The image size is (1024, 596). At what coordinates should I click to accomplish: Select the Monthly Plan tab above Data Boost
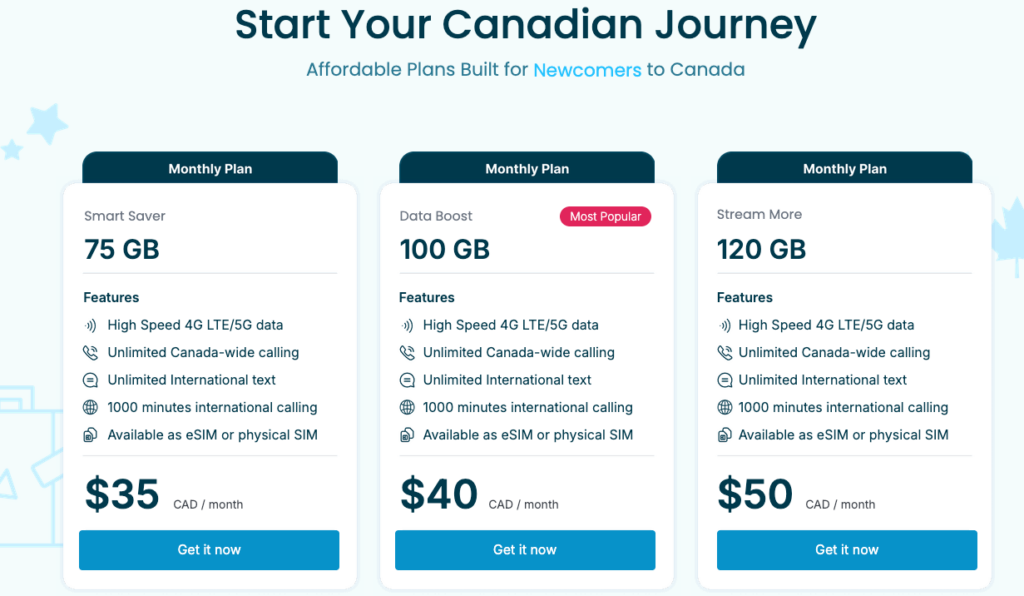(527, 169)
